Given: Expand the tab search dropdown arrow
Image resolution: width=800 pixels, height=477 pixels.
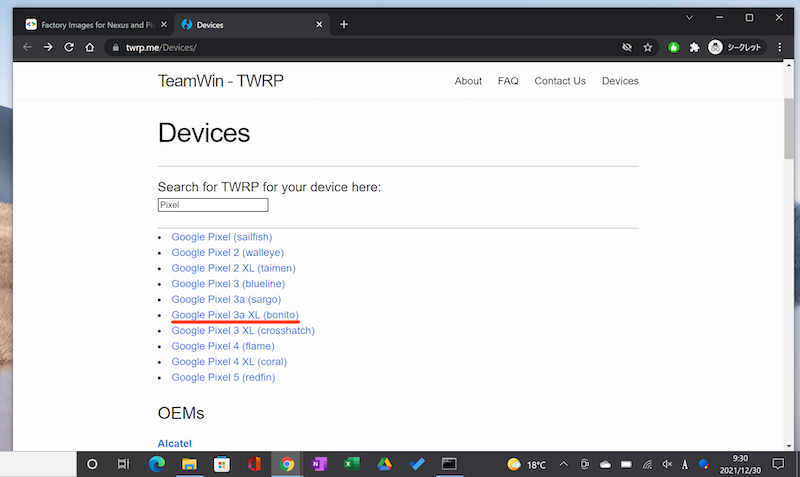Looking at the screenshot, I should click(690, 18).
